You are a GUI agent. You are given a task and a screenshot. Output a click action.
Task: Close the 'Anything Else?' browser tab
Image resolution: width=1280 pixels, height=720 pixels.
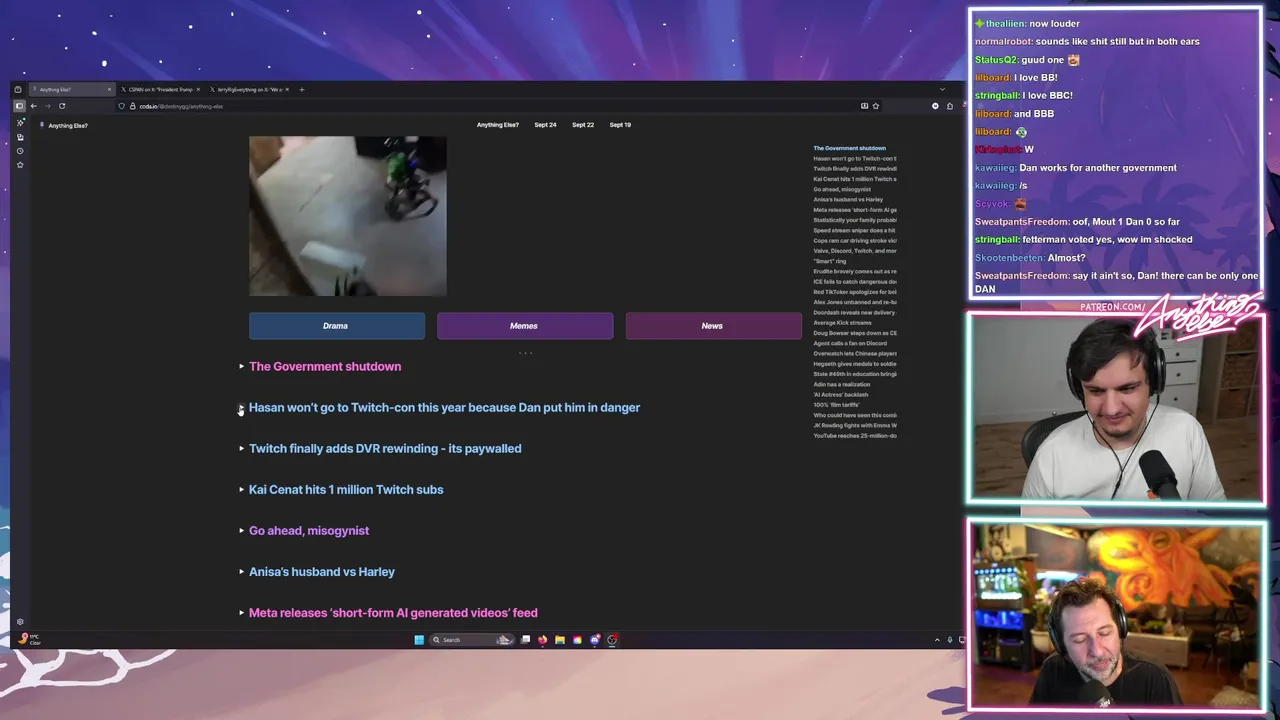(109, 90)
